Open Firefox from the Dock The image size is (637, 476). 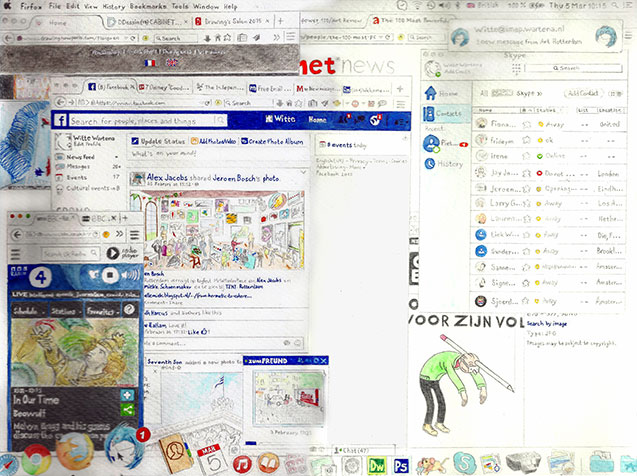(74, 452)
